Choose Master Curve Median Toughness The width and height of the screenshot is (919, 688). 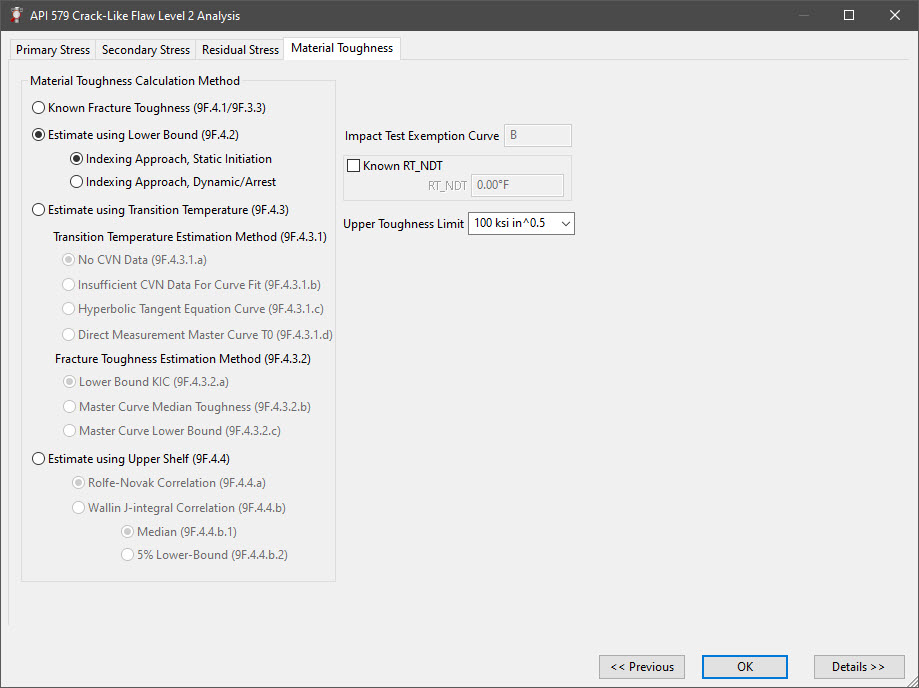tap(186, 407)
